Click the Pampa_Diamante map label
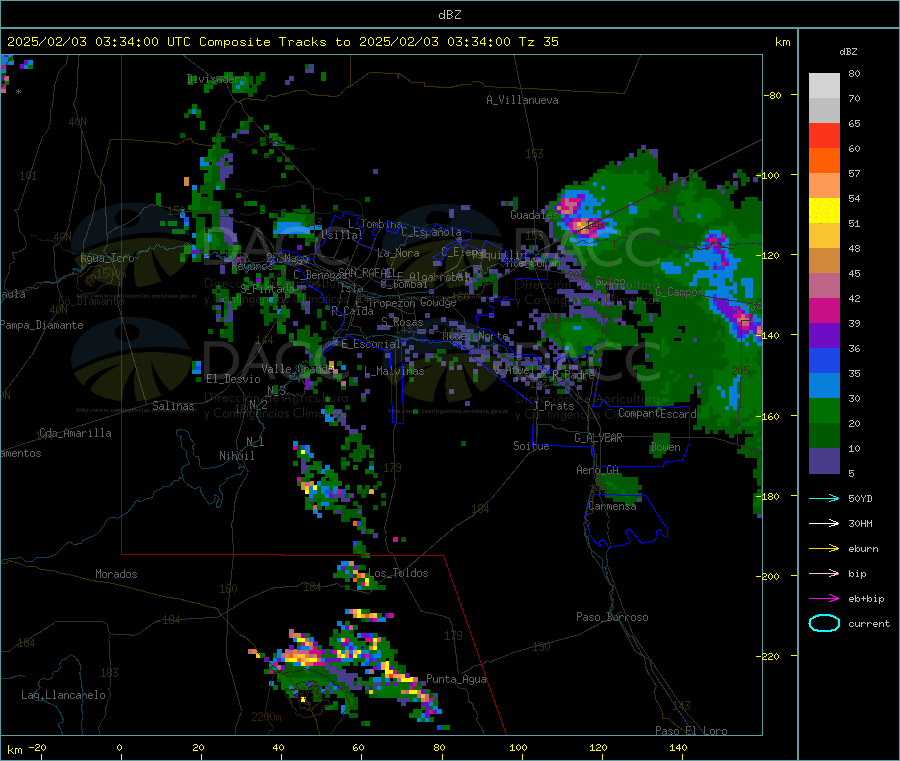The width and height of the screenshot is (900, 761). point(42,325)
